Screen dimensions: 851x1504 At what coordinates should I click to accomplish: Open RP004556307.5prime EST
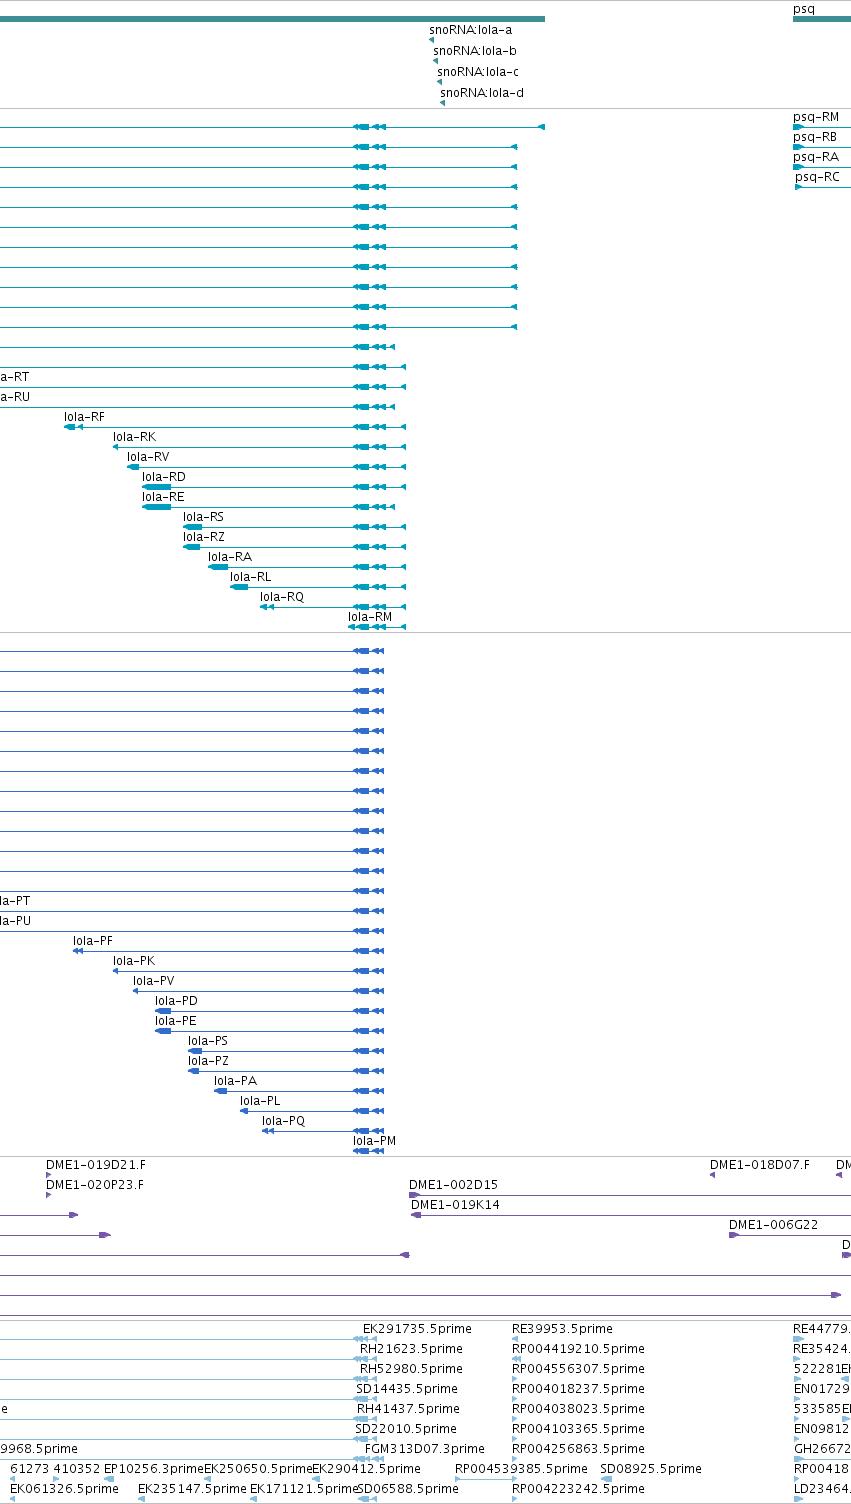coord(578,1369)
